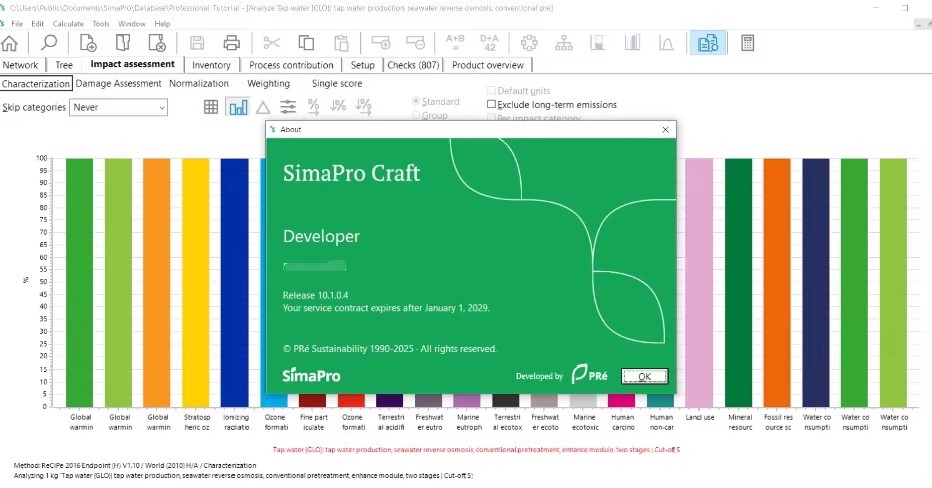The image size is (932, 488).
Task: Click the multi-bar compare icon
Action: click(x=632, y=43)
